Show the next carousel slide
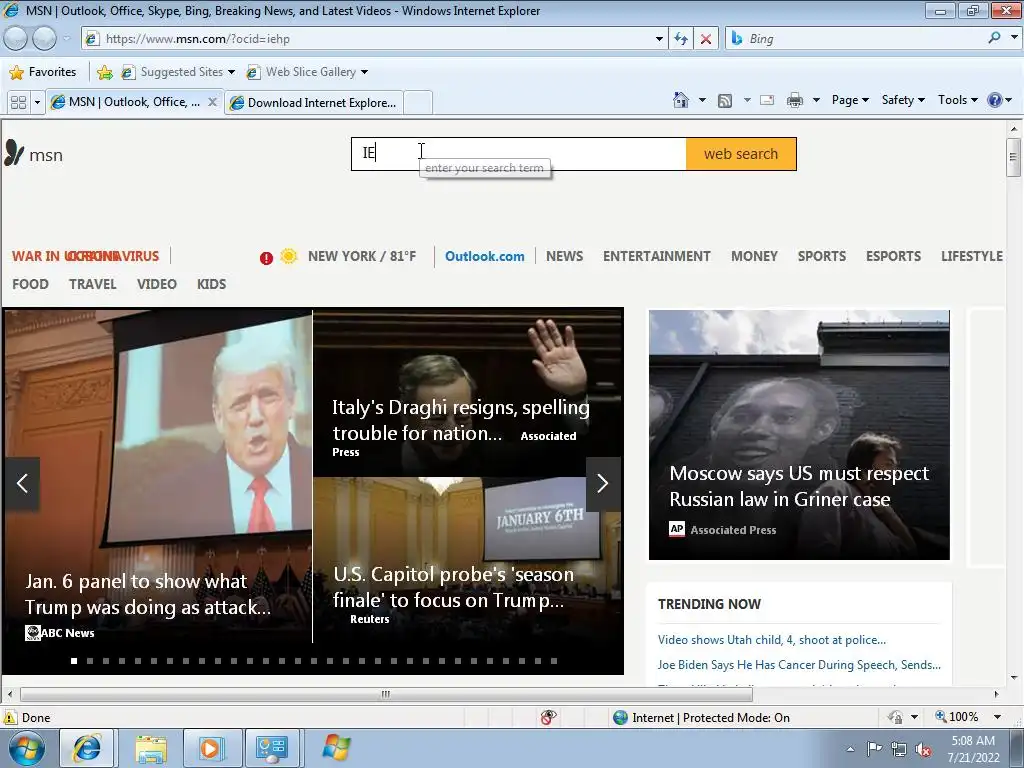The image size is (1024, 768). tap(603, 483)
